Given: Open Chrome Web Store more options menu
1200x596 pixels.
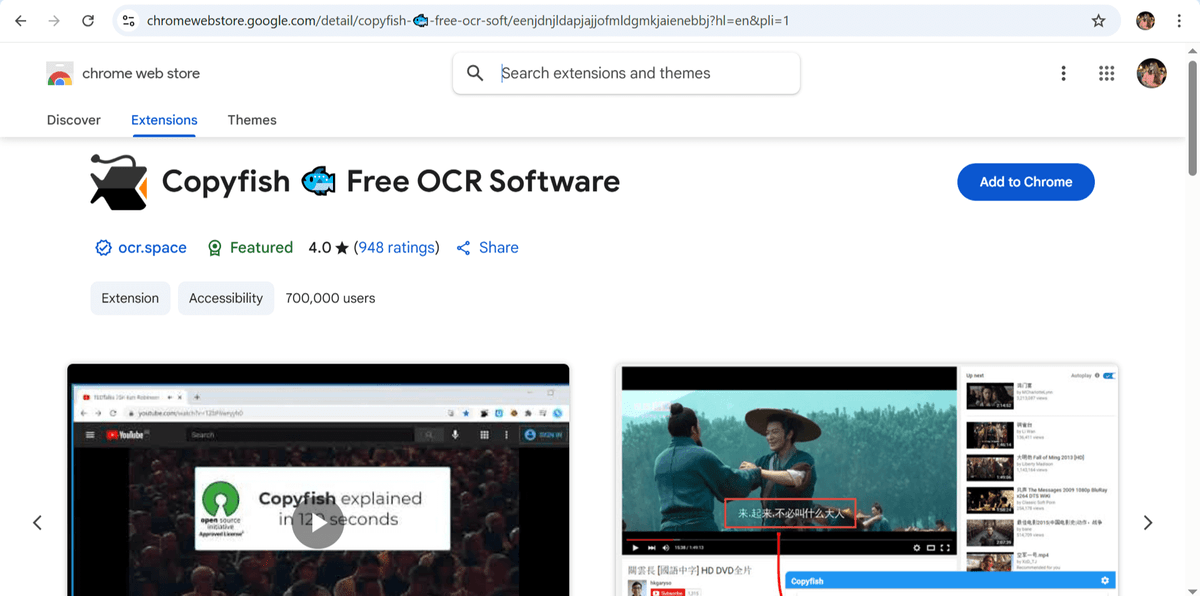Looking at the screenshot, I should click(1063, 73).
